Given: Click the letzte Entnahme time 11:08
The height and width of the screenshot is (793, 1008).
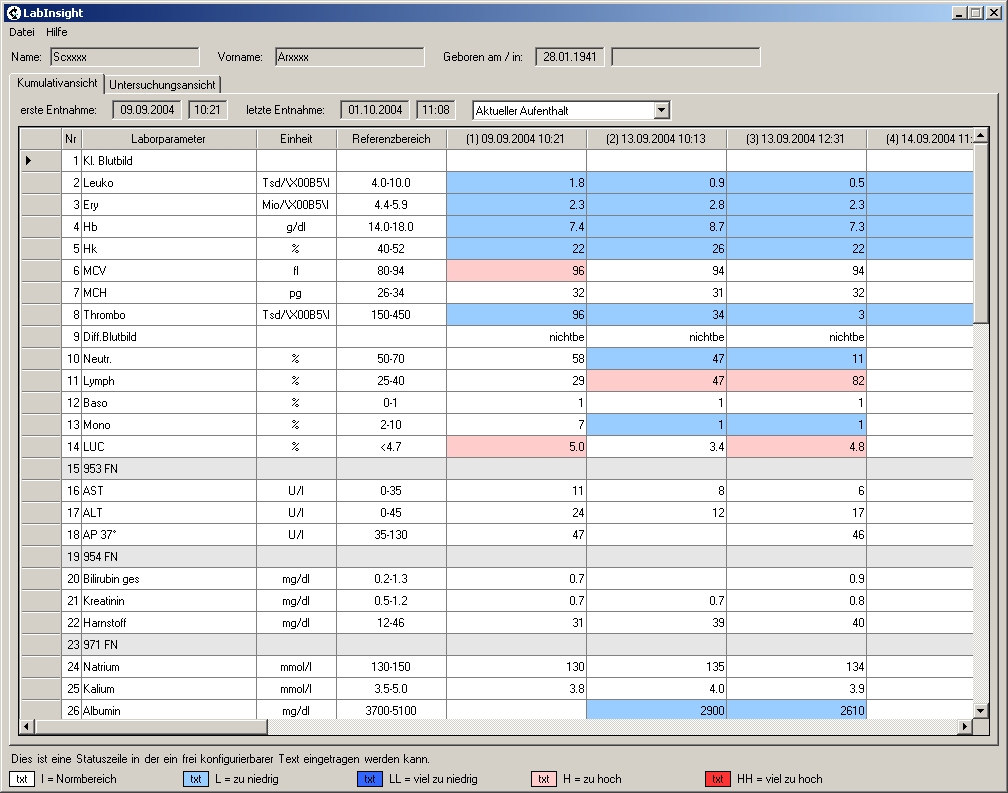Looking at the screenshot, I should pos(436,110).
